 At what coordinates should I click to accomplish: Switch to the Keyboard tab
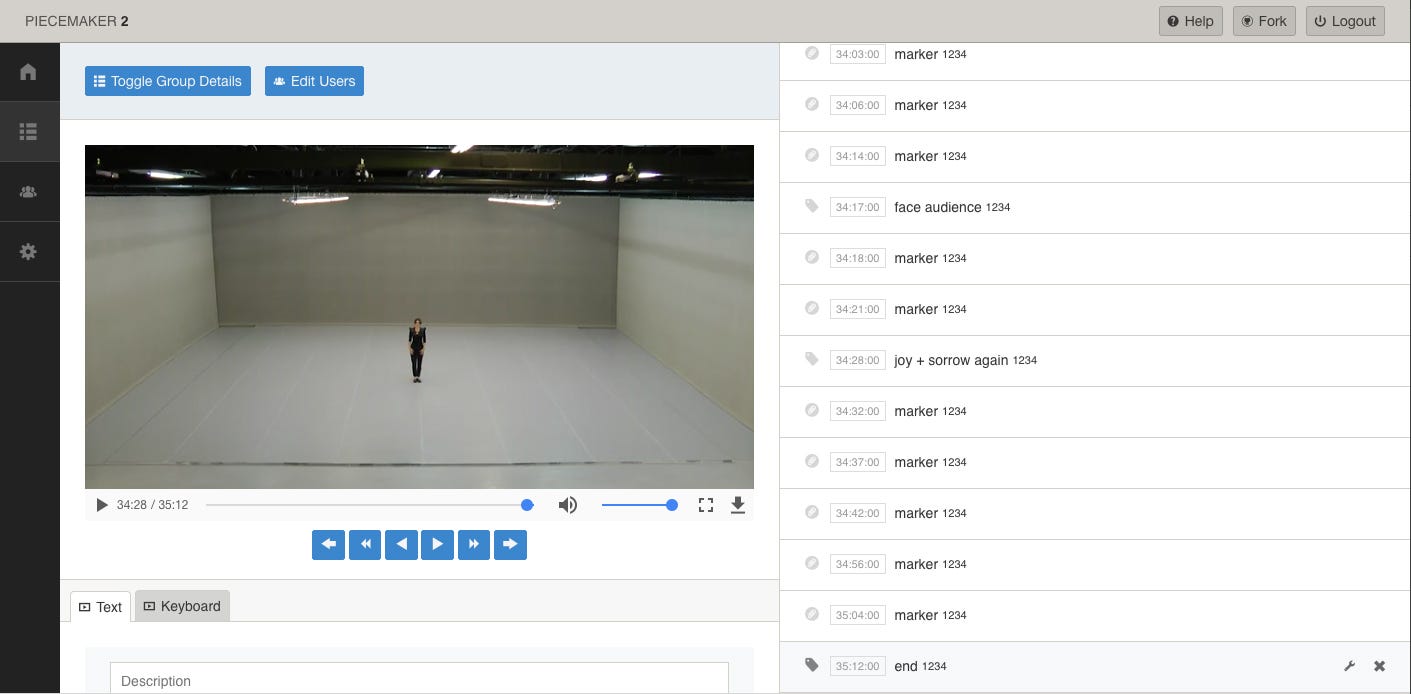coord(182,606)
